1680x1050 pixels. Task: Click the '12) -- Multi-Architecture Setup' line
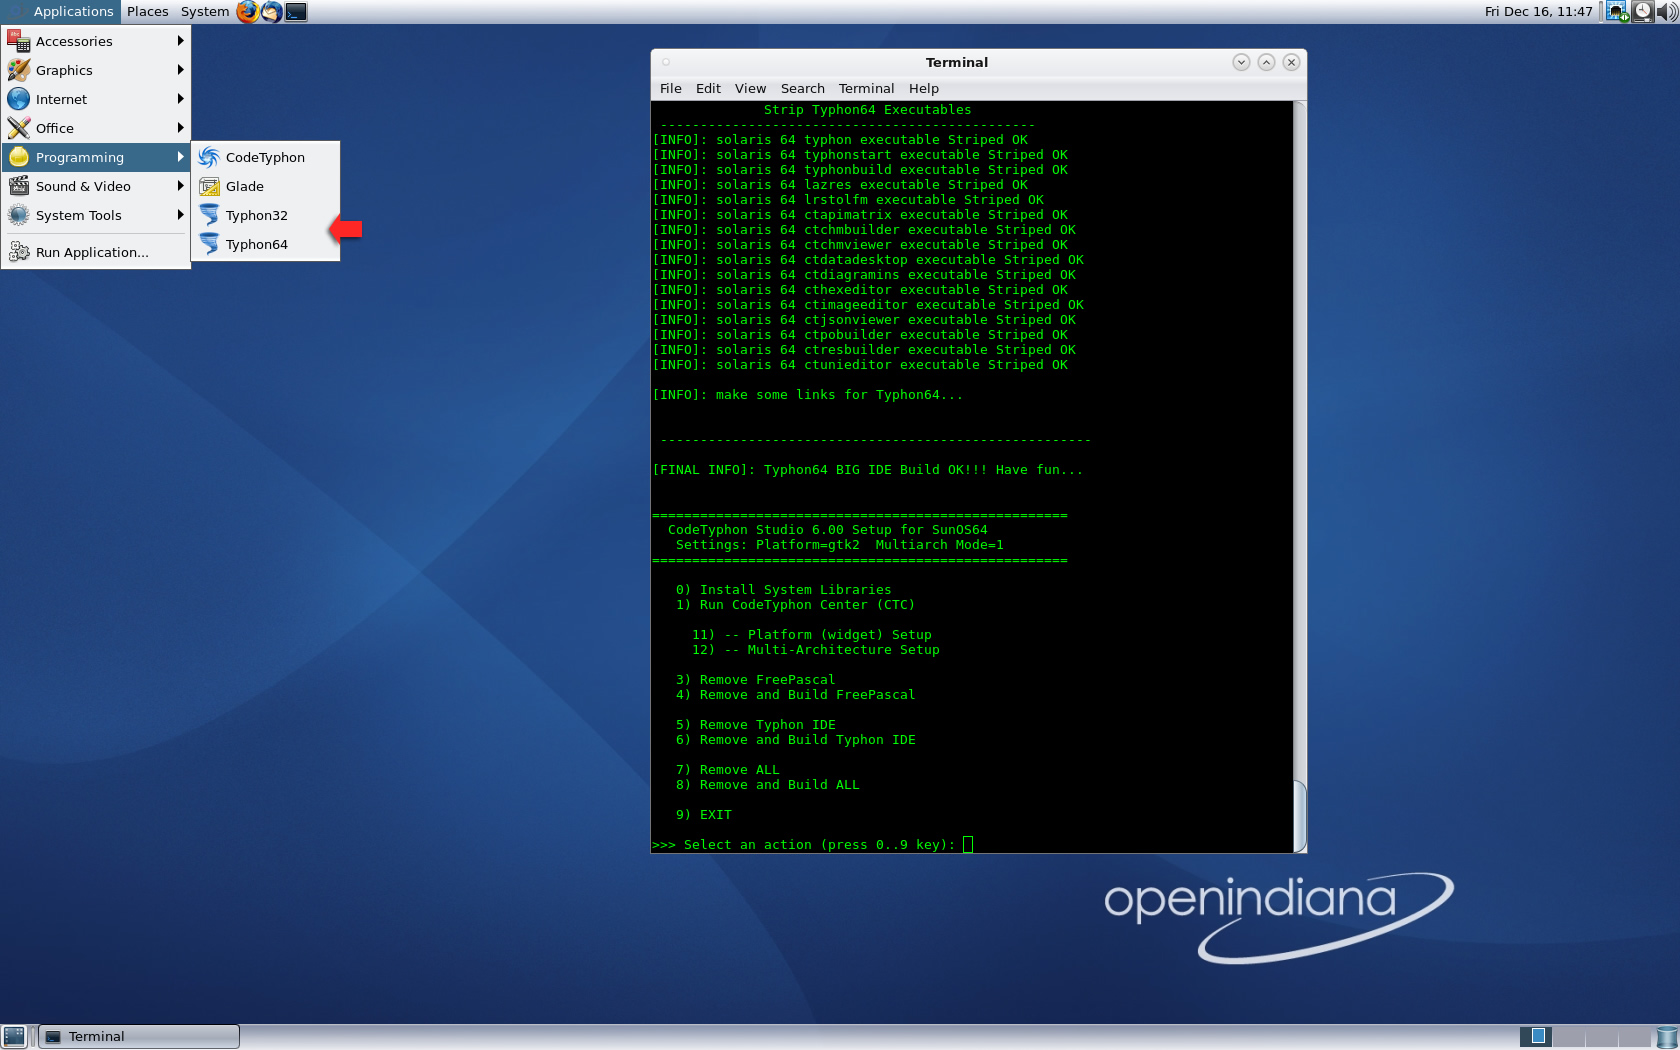tap(815, 650)
